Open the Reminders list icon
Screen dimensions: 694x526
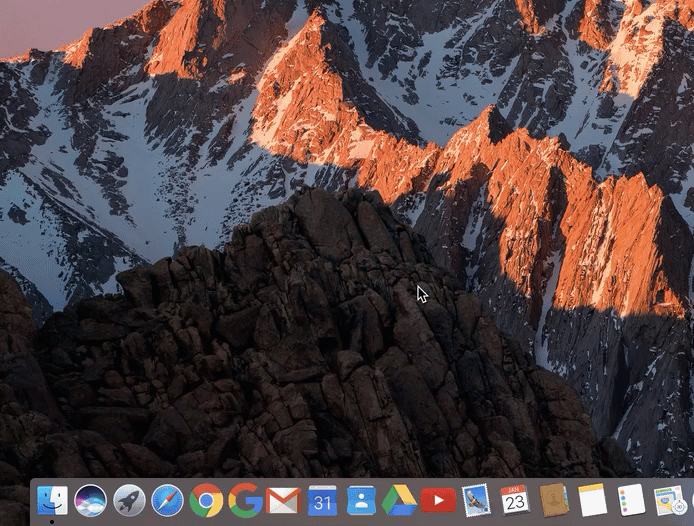click(x=631, y=500)
